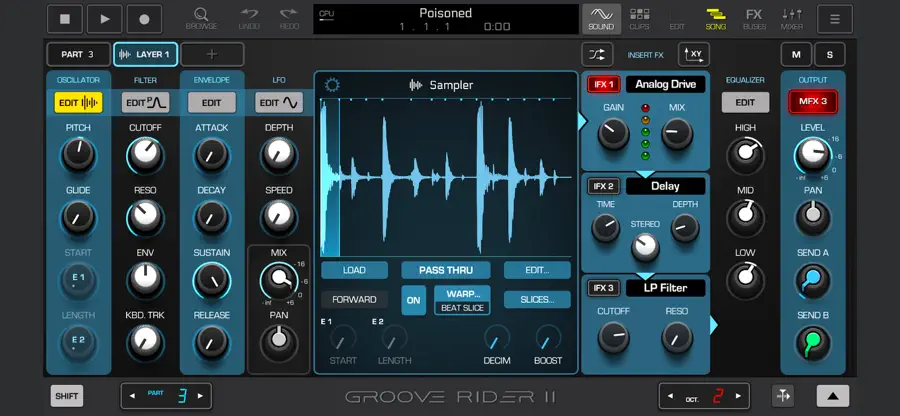Click the Boost knob in Sampler
Screen dimensions: 900x416
548,337
